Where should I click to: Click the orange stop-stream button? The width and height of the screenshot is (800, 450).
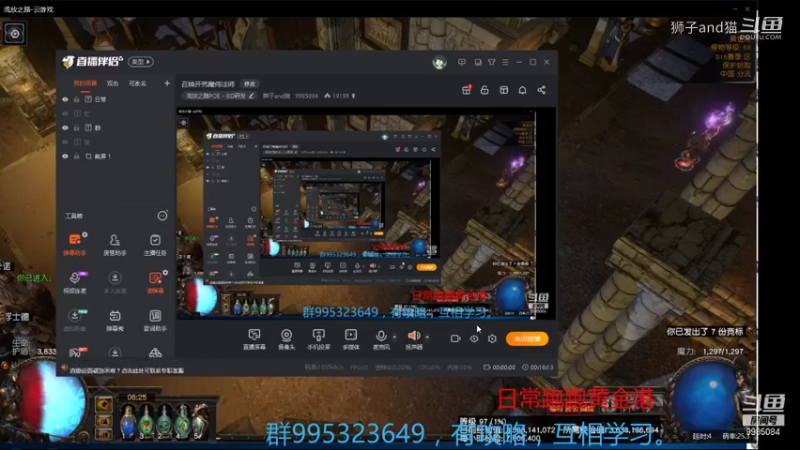point(527,339)
